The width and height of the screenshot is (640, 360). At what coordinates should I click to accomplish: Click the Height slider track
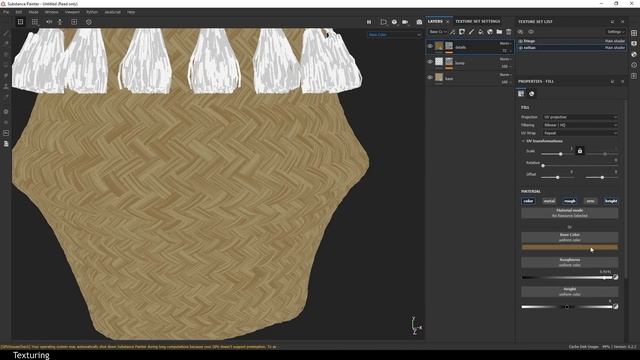pos(567,307)
